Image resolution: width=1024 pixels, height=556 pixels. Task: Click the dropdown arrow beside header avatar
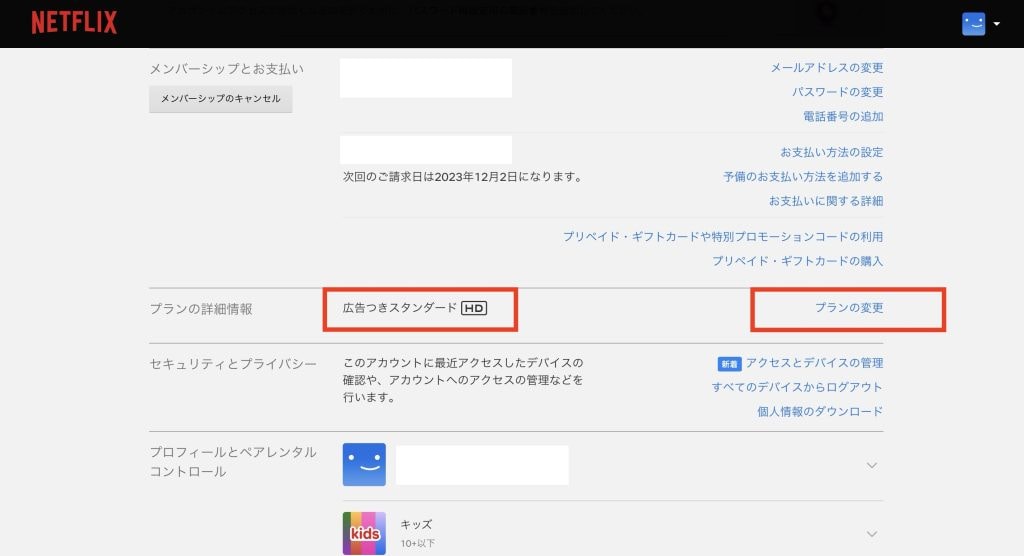pos(997,24)
